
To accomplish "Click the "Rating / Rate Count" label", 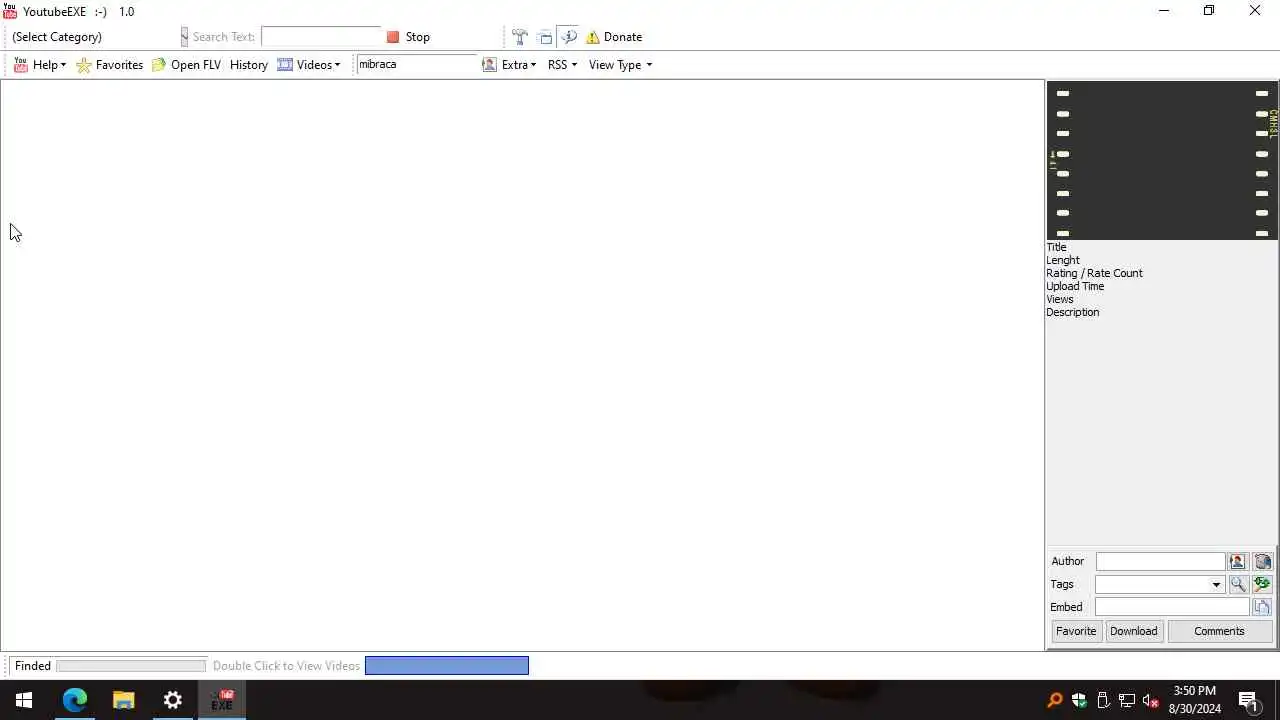I will [1094, 273].
